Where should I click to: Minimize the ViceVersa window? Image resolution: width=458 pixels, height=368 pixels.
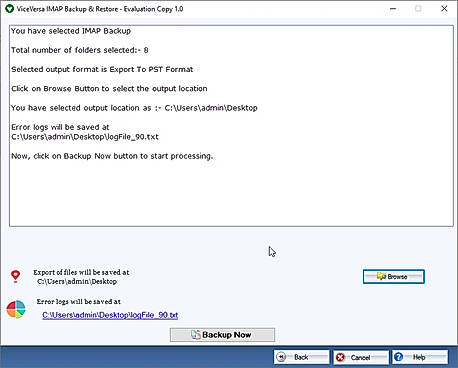pyautogui.click(x=393, y=9)
